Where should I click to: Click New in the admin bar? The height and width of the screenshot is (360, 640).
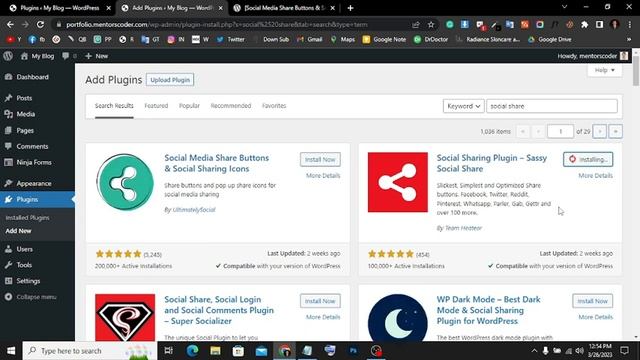click(x=97, y=56)
